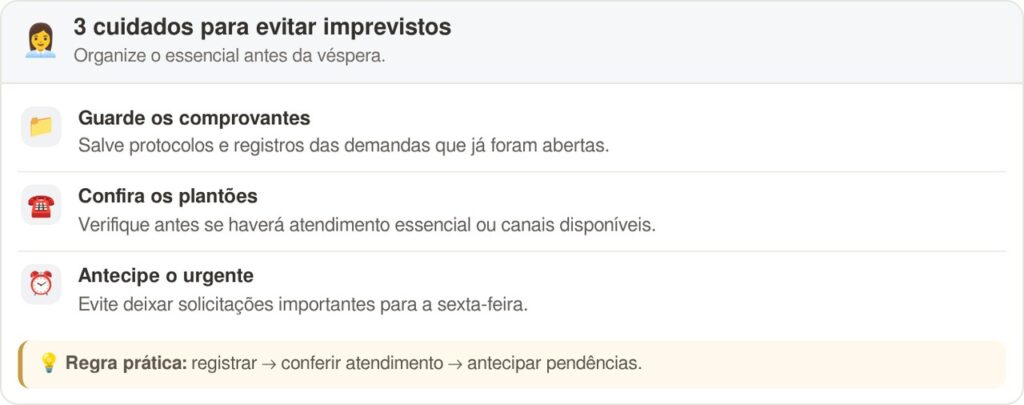This screenshot has height=405, width=1024.
Task: Click the red alarm clock icon
Action: click(41, 284)
